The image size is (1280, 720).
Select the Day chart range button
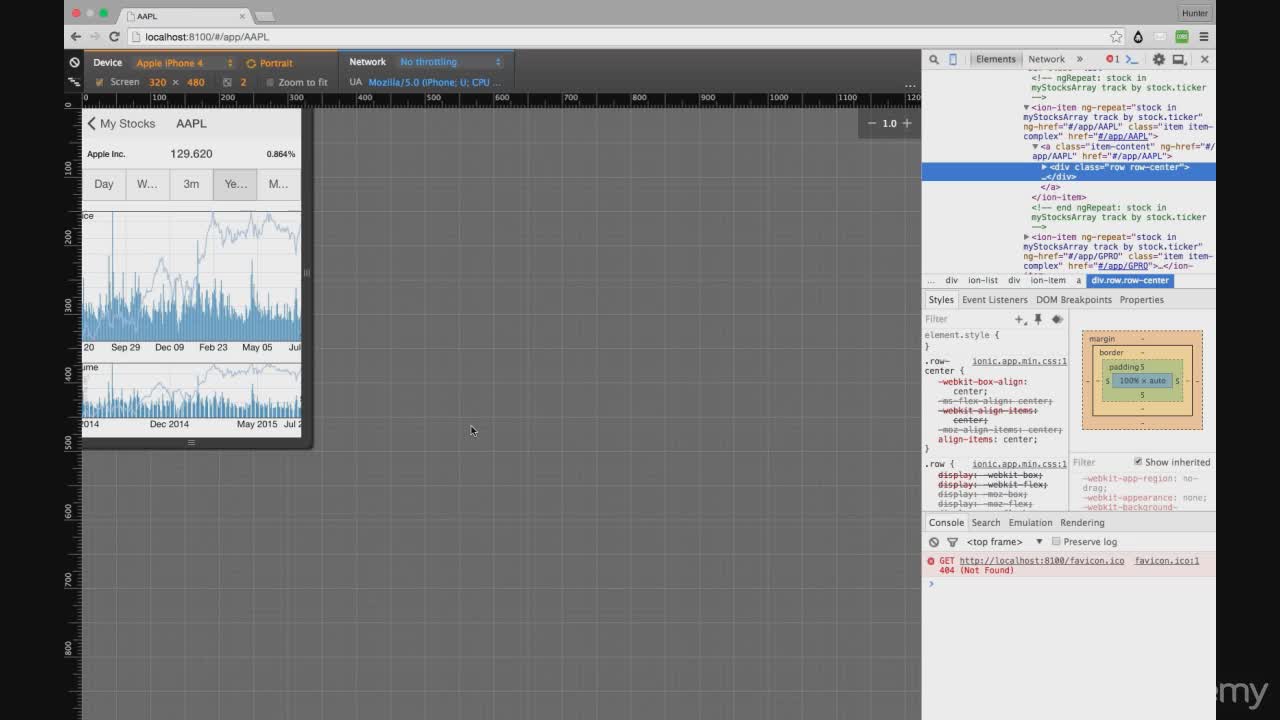(x=104, y=184)
